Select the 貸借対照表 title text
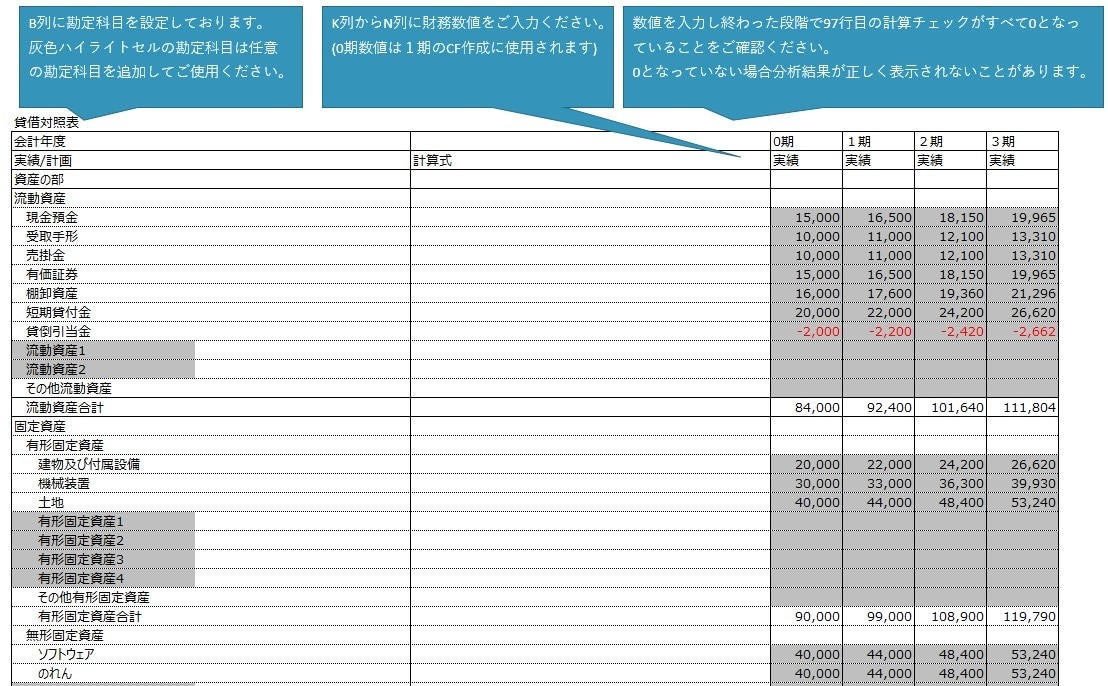This screenshot has width=1108, height=686. 47,122
